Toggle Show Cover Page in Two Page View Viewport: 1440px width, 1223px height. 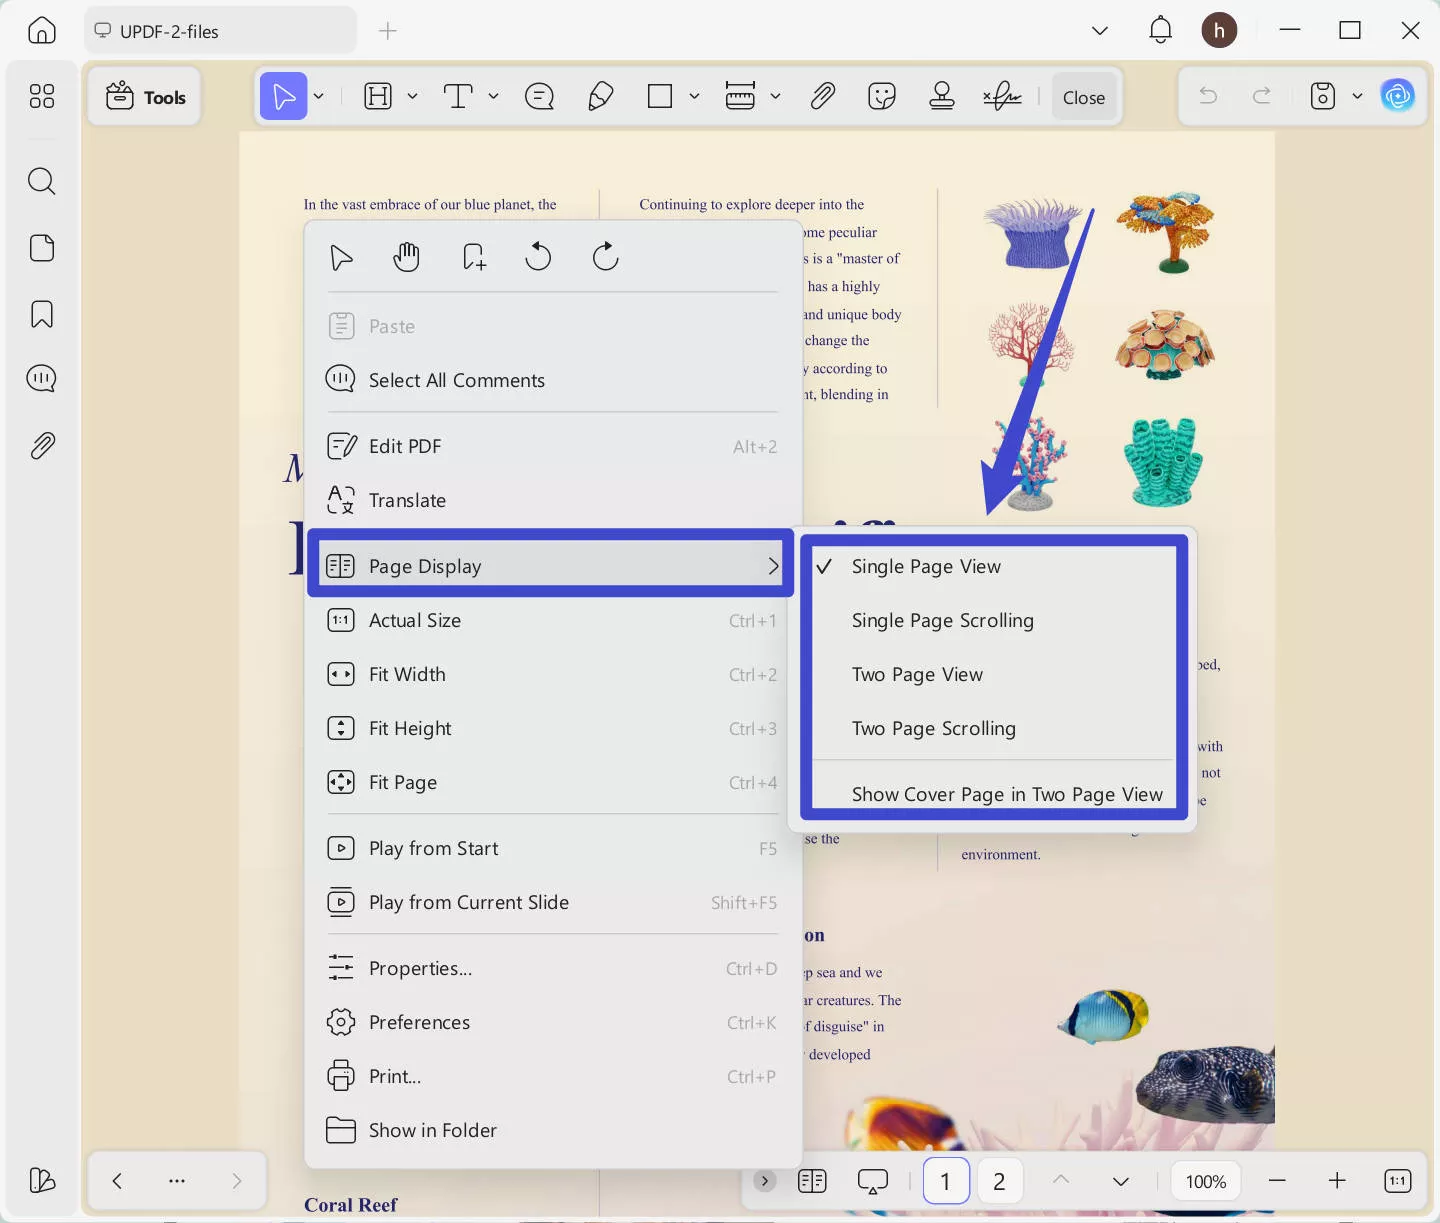tap(1006, 795)
